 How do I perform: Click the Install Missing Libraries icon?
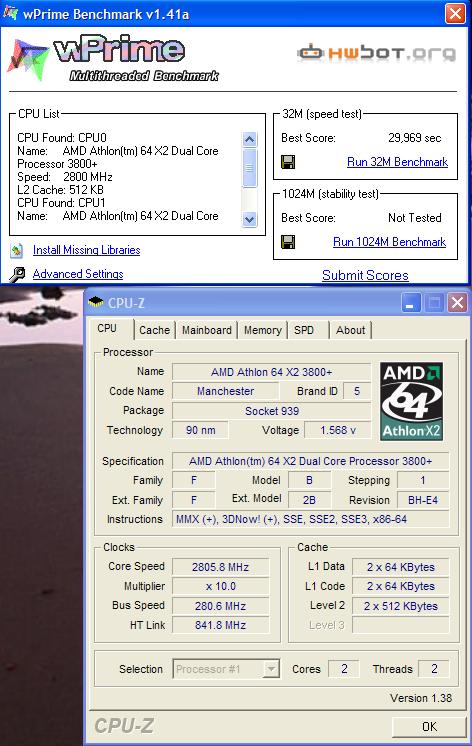tap(17, 250)
